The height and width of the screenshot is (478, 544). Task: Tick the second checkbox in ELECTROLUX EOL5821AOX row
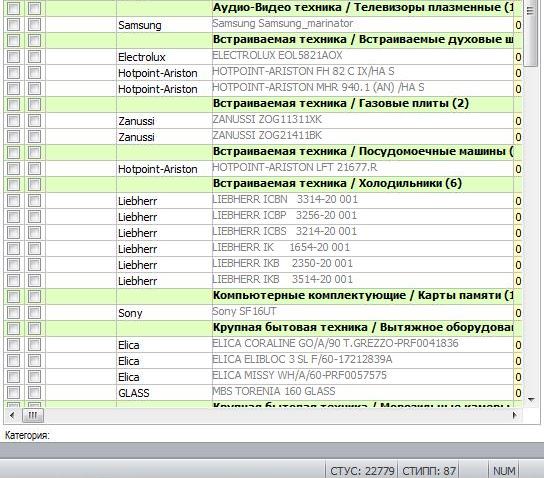click(34, 57)
